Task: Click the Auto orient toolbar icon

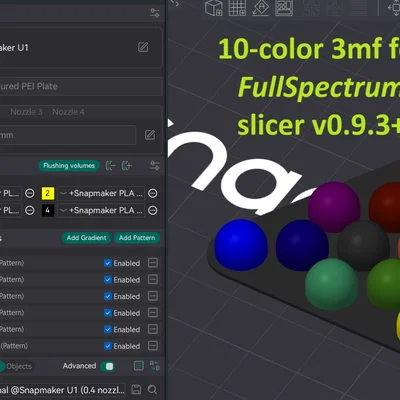Action: click(x=261, y=8)
